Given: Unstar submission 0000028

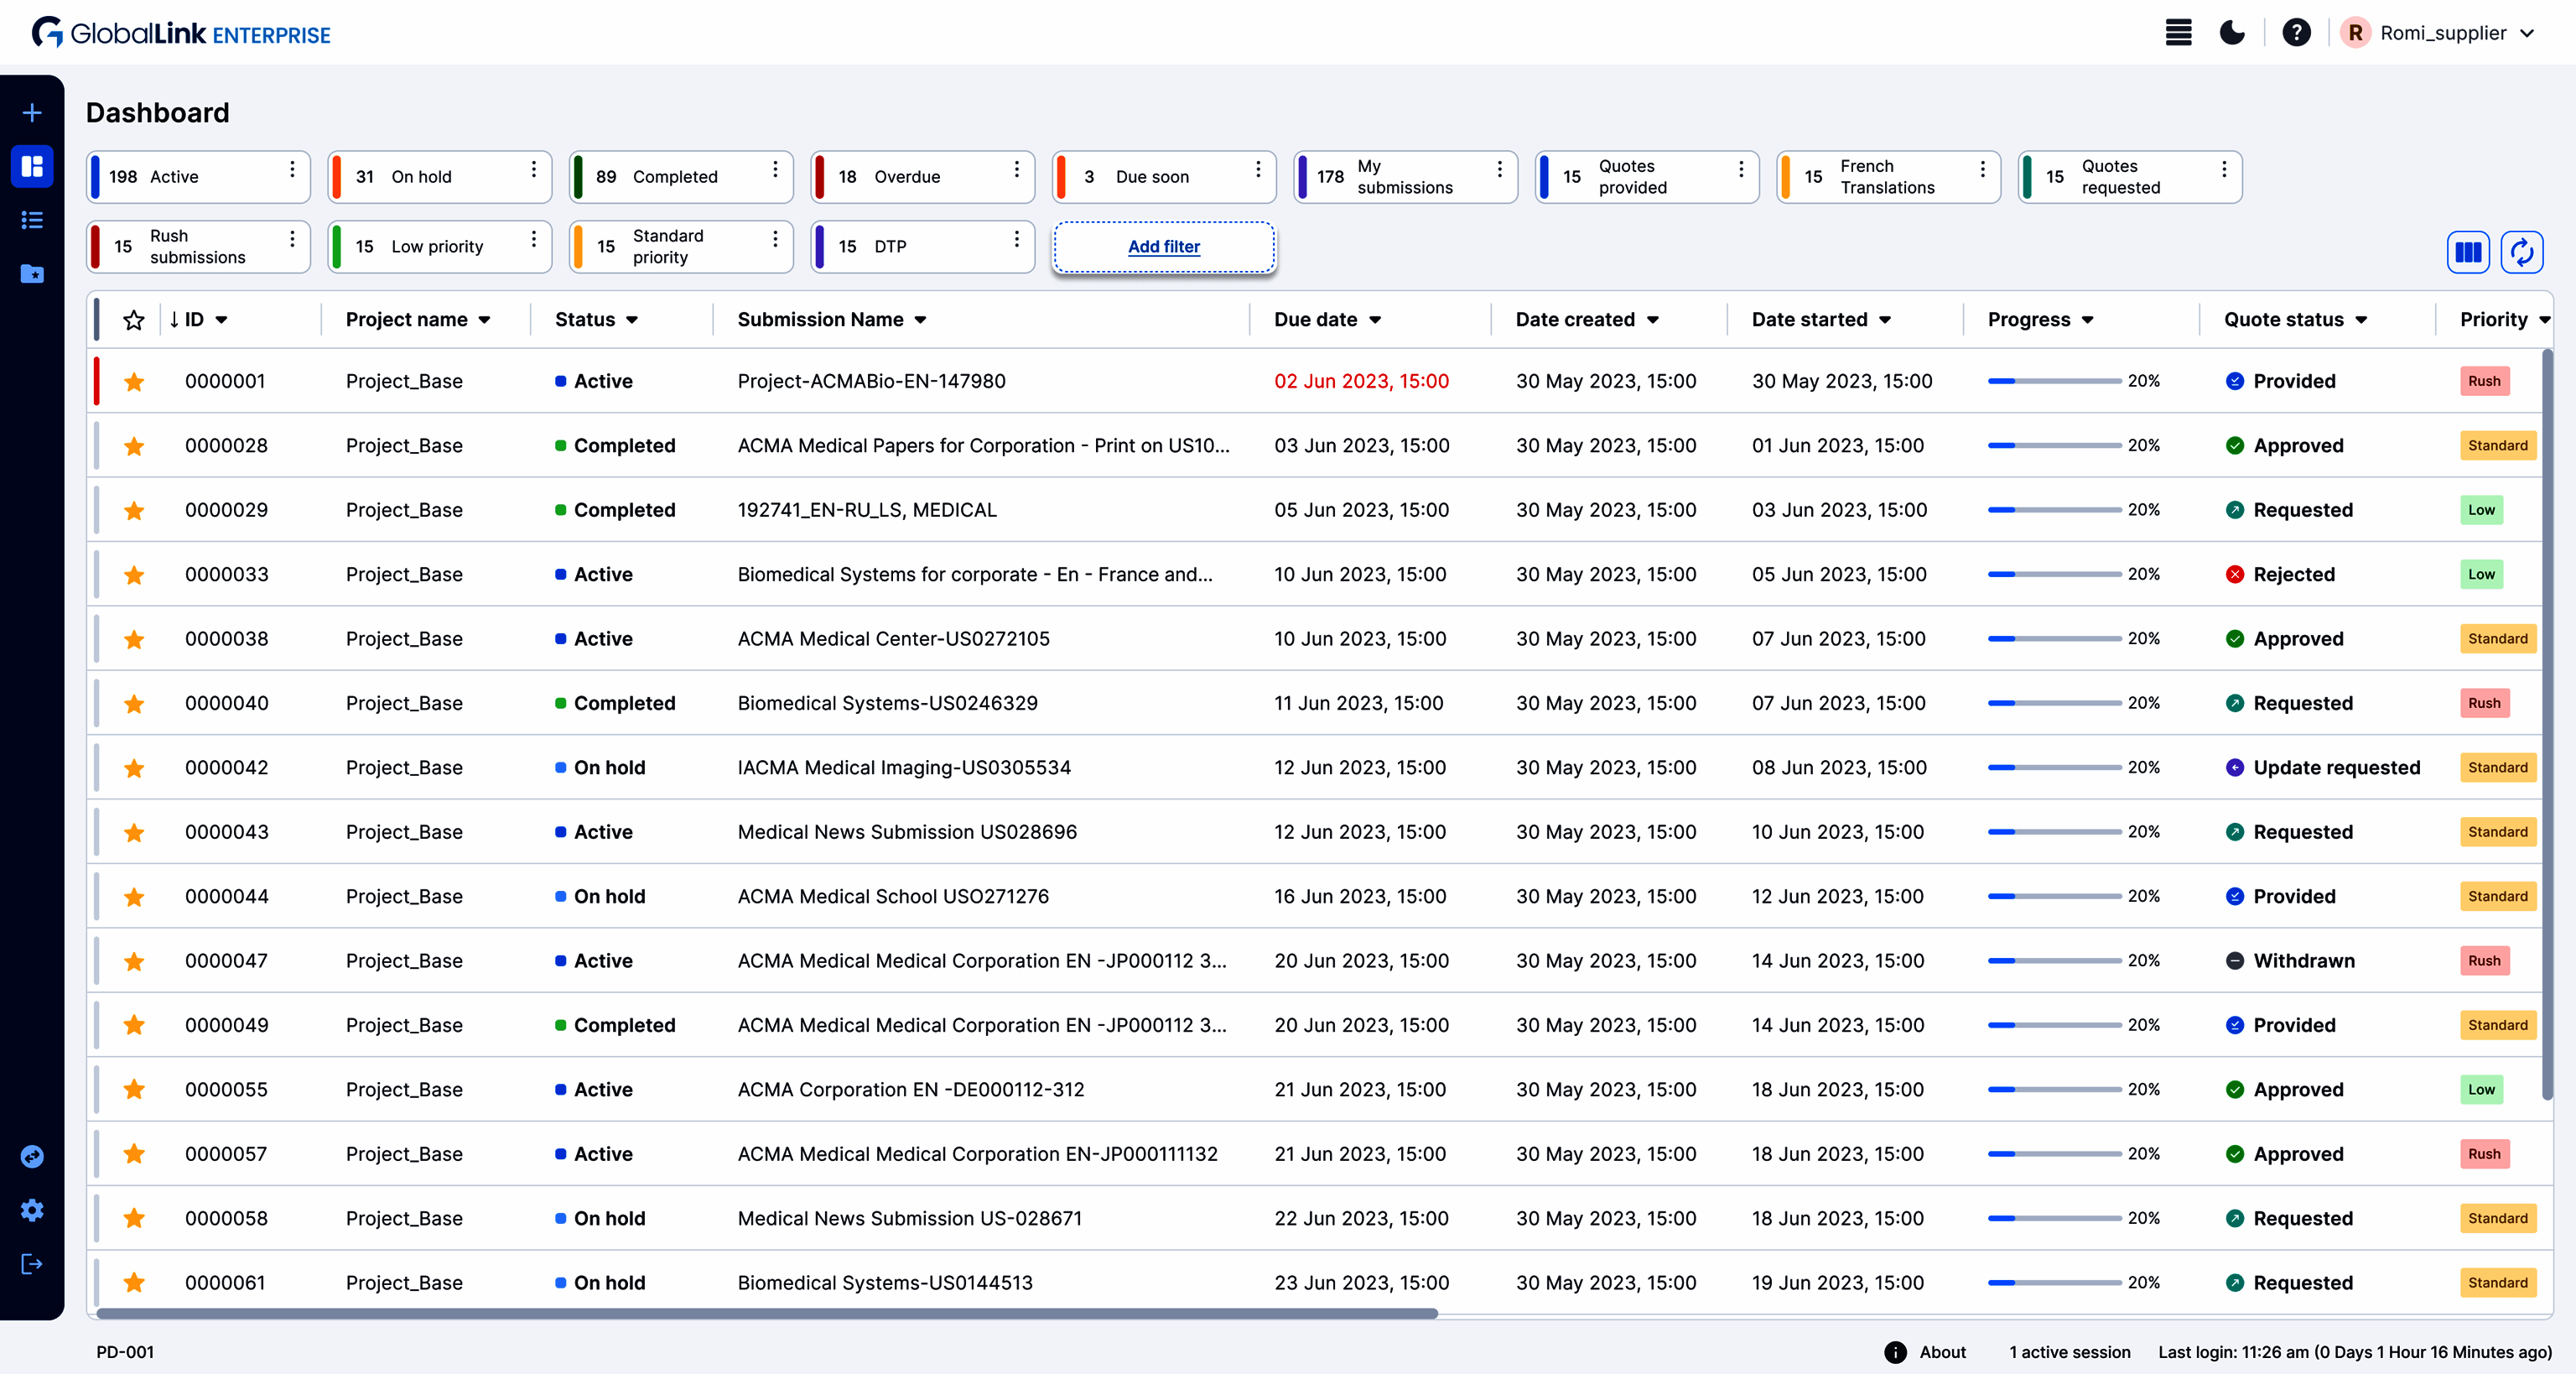Looking at the screenshot, I should [134, 446].
